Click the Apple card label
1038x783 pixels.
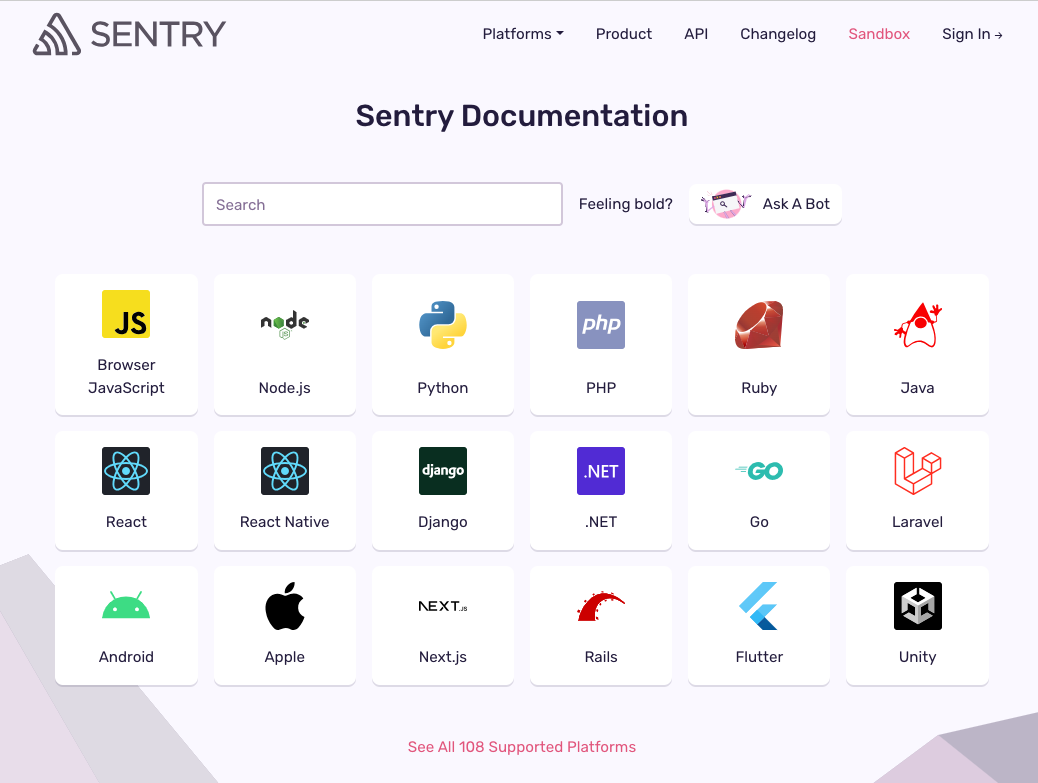(285, 657)
